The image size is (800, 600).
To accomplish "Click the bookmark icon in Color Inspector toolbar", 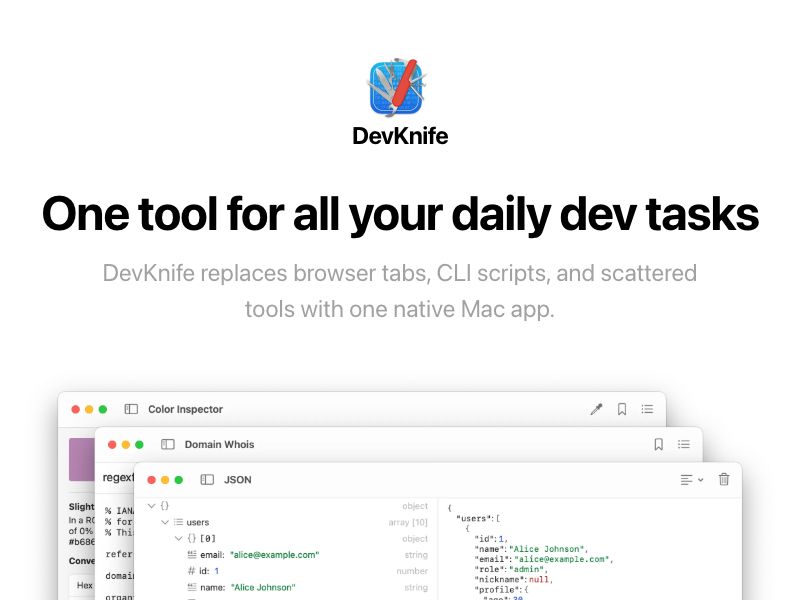I will tap(622, 407).
